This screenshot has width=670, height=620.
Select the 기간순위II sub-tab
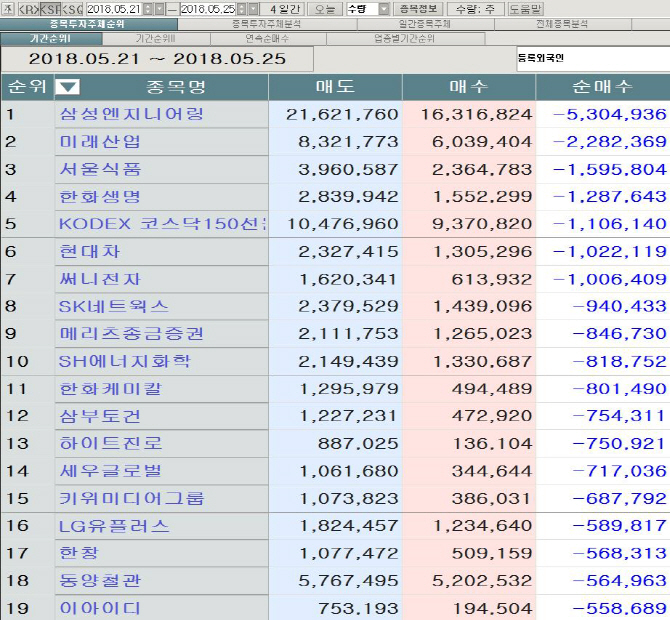[x=156, y=39]
